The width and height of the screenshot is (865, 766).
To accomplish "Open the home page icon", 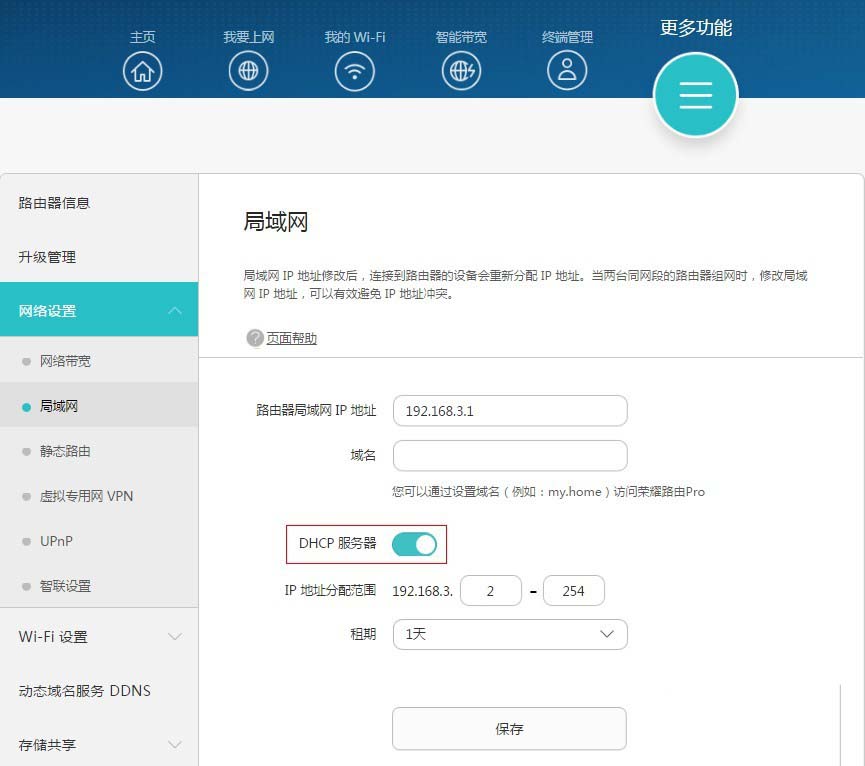I will pyautogui.click(x=142, y=71).
